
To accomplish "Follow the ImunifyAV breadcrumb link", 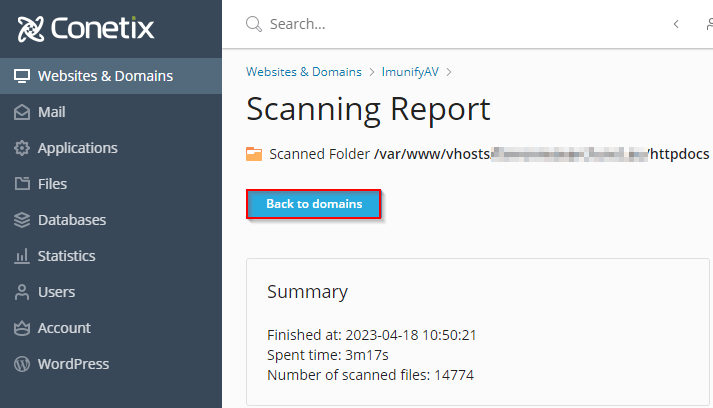I will coord(410,72).
